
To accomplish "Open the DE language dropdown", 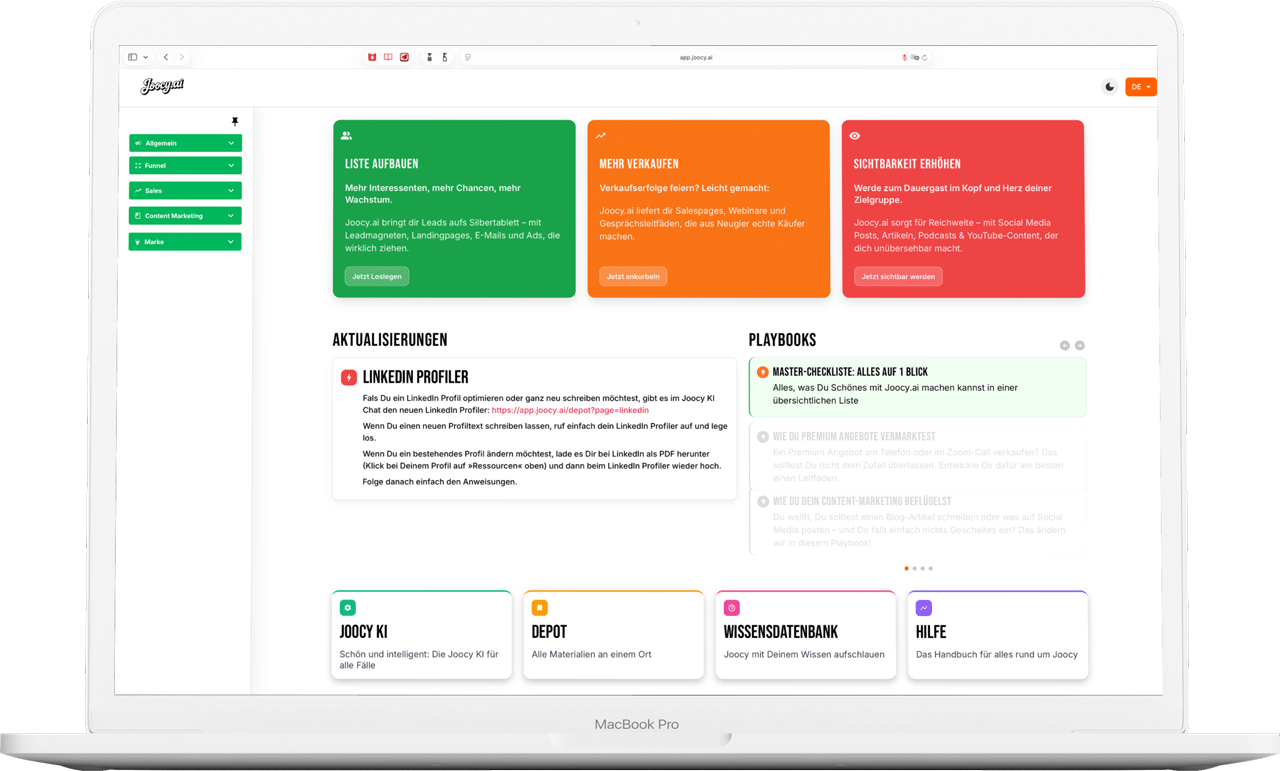I will (1140, 87).
